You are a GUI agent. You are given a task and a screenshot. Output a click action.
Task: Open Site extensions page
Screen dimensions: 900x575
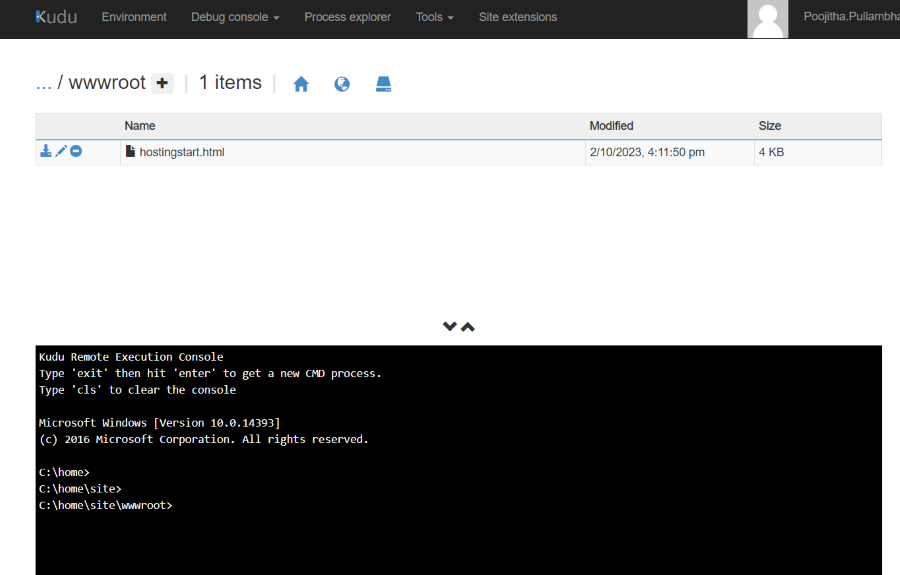(x=518, y=17)
